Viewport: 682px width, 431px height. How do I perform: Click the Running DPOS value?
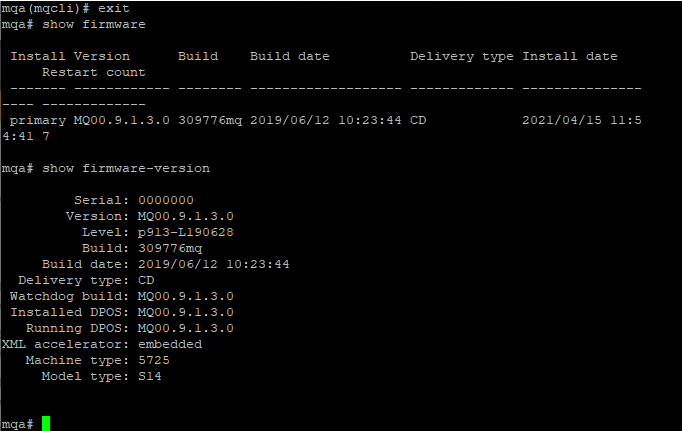186,328
